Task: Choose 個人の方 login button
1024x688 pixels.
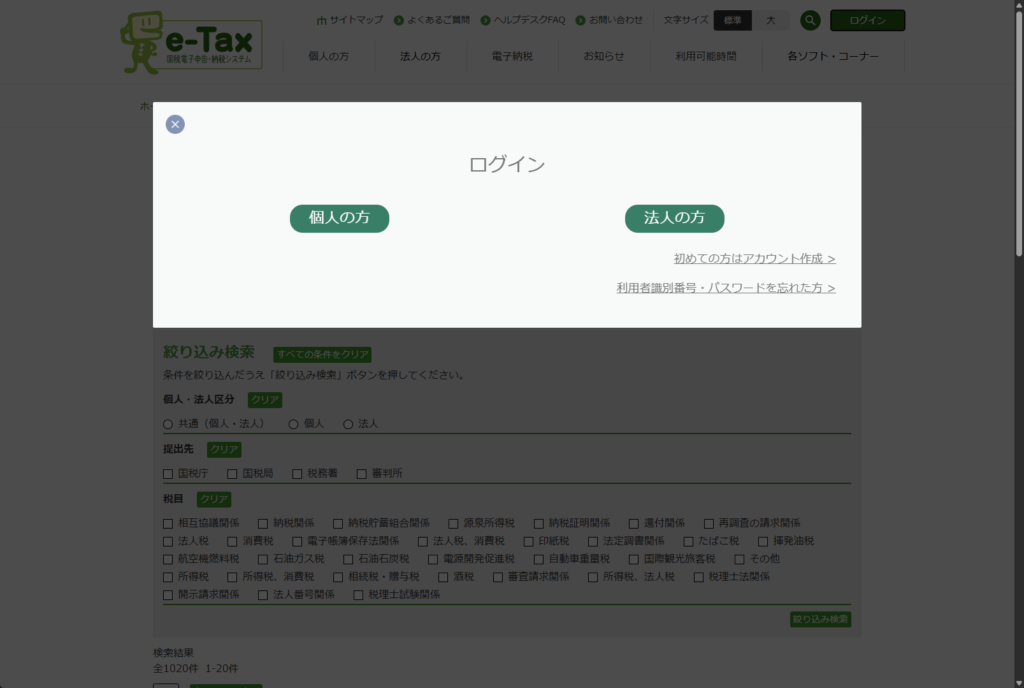Action: (x=339, y=218)
